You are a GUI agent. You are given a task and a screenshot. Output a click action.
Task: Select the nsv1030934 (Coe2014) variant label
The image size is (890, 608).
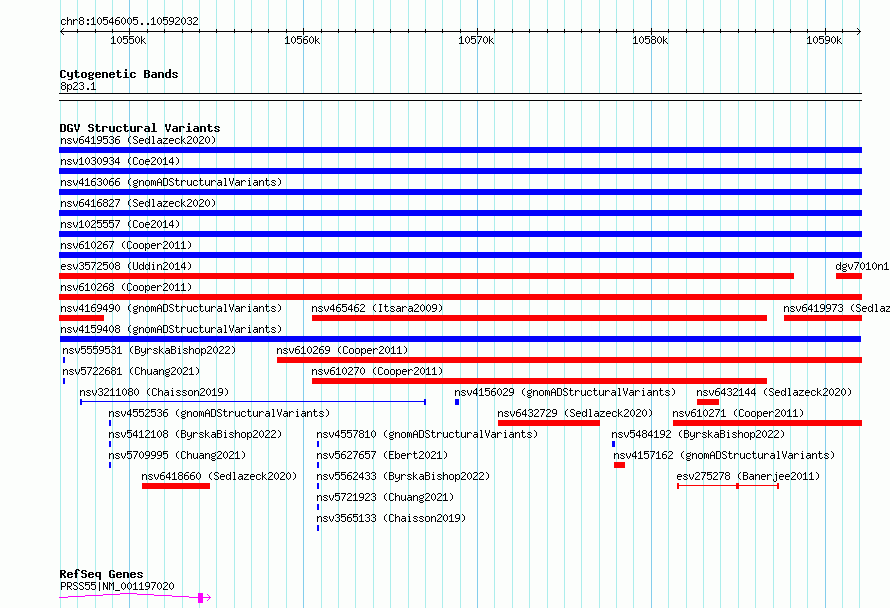point(120,161)
